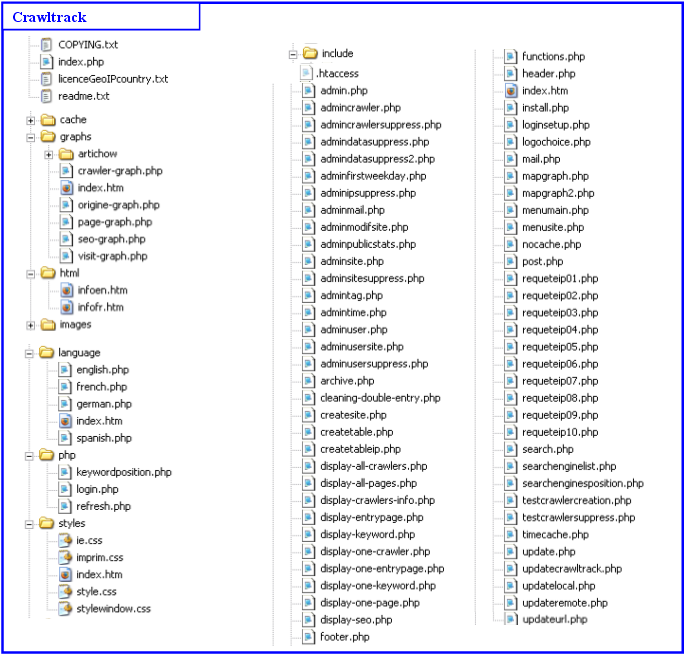Select cleaning-double-entry.php file
Image resolution: width=685 pixels, height=656 pixels.
[x=380, y=398]
